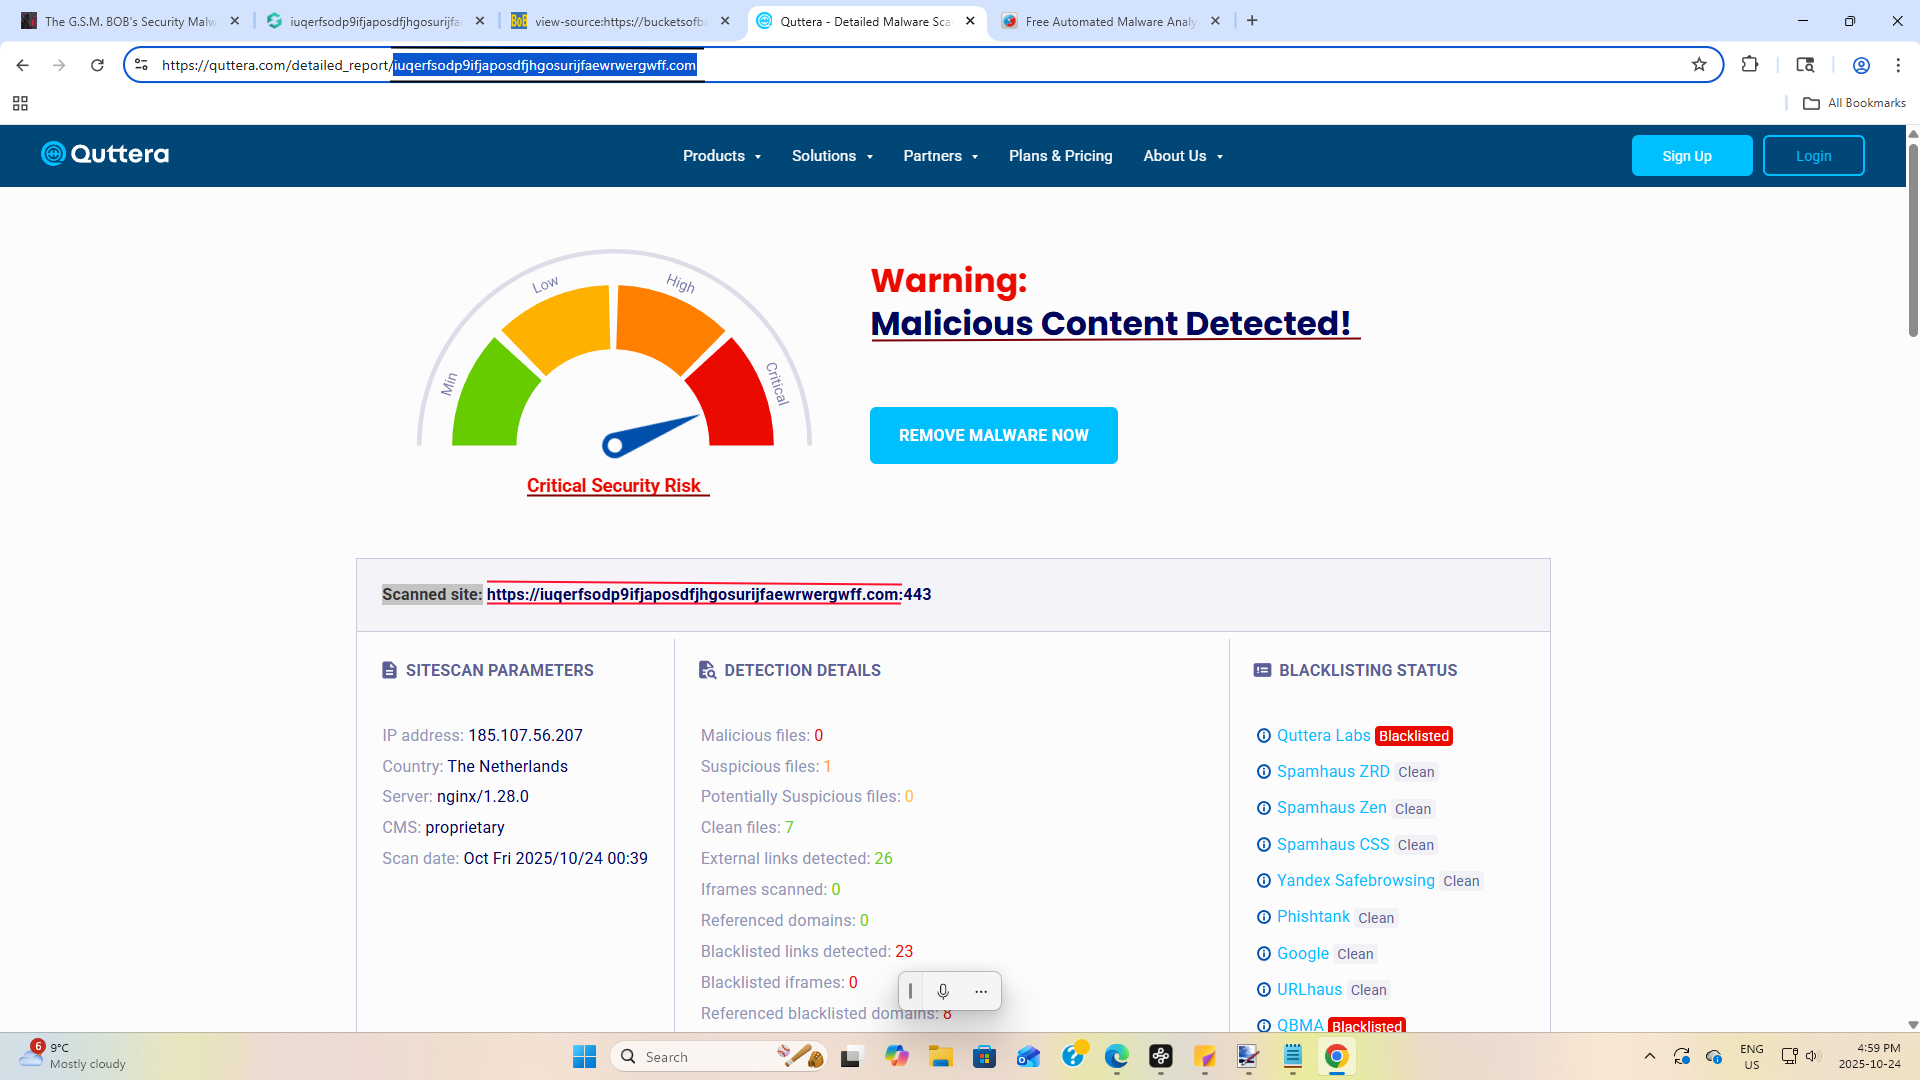Click info icon beside Phishtank

1264,917
